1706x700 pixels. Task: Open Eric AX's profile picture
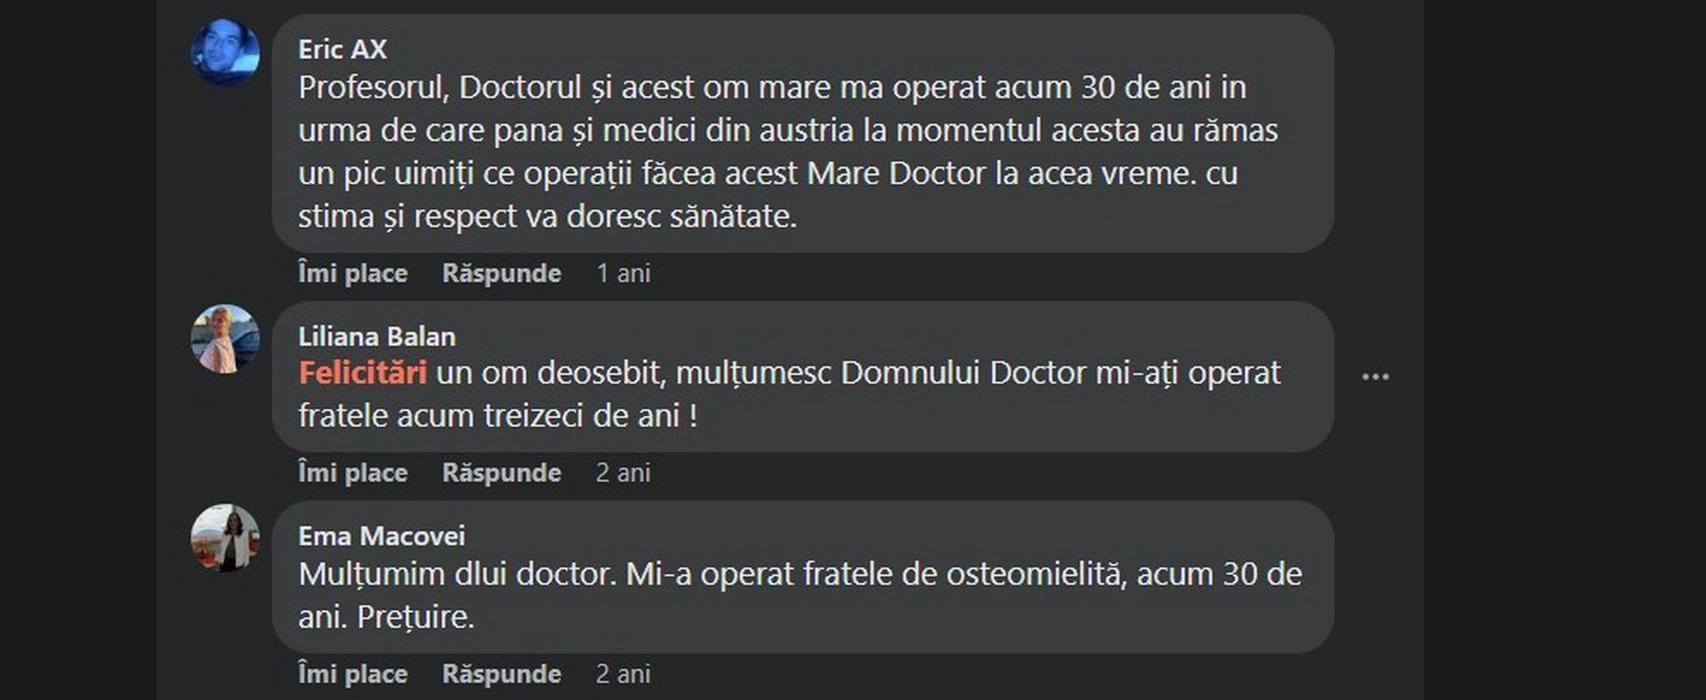pyautogui.click(x=225, y=52)
